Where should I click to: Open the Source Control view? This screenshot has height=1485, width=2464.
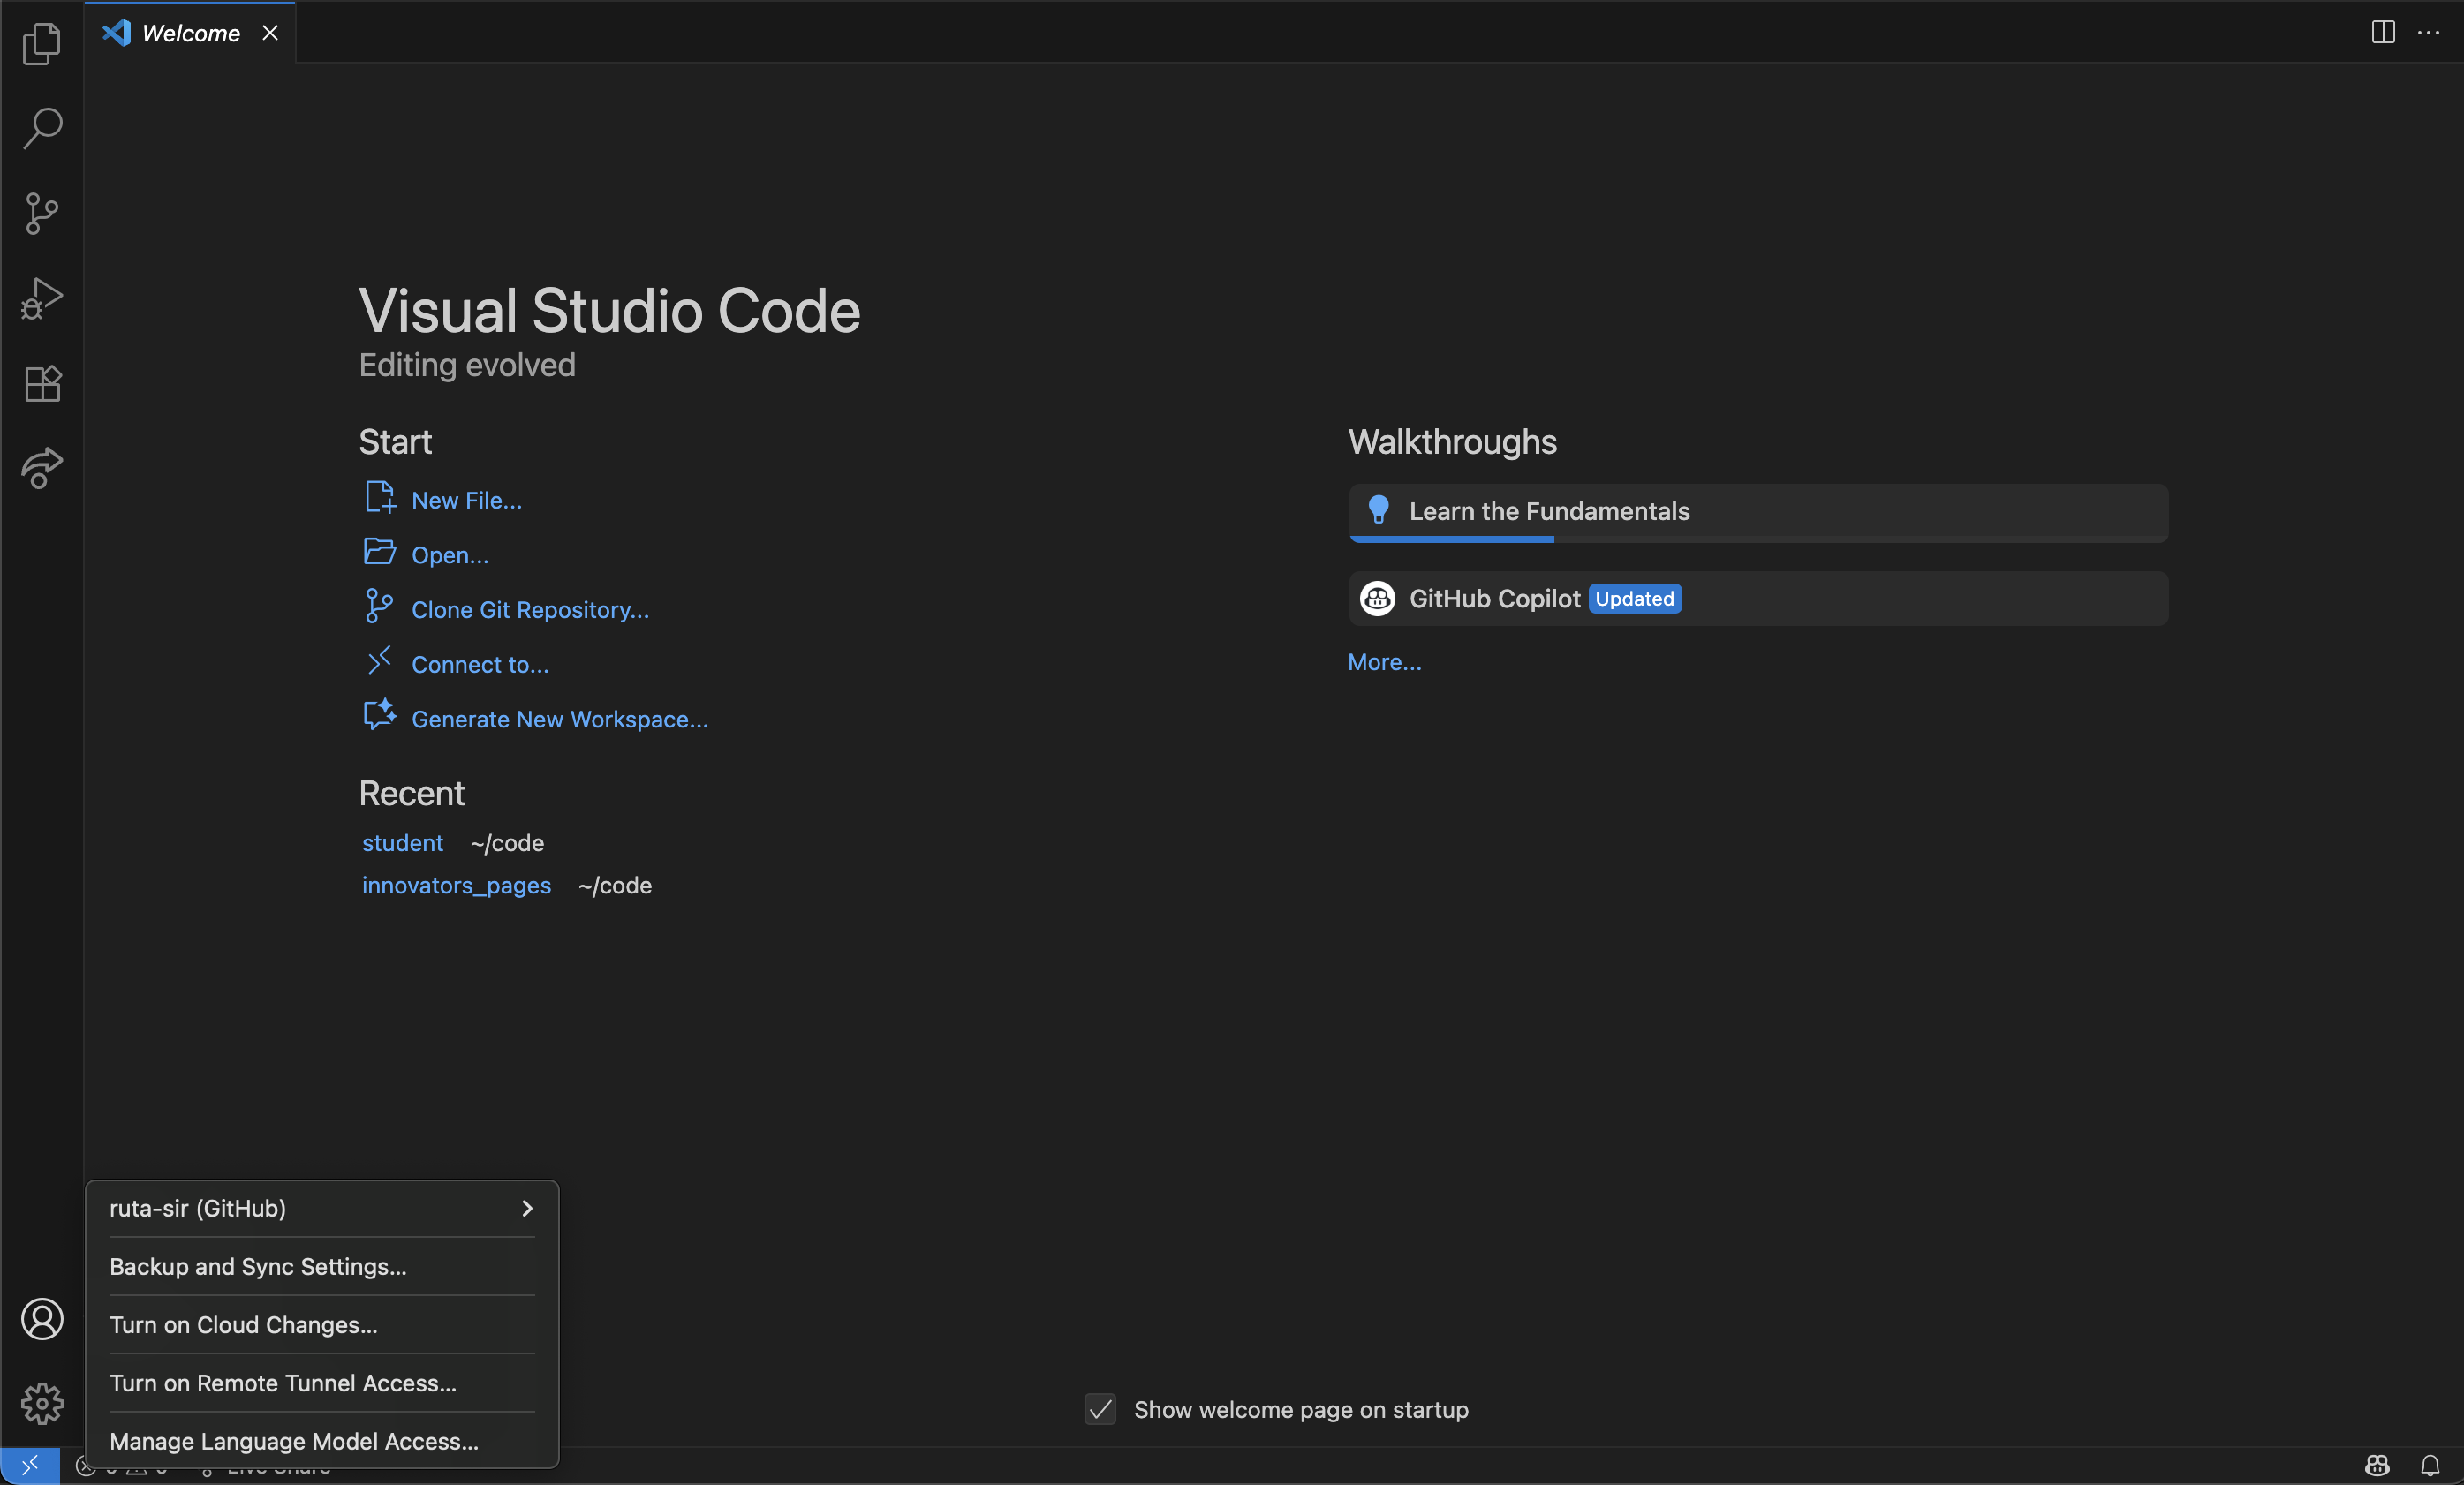click(x=42, y=213)
